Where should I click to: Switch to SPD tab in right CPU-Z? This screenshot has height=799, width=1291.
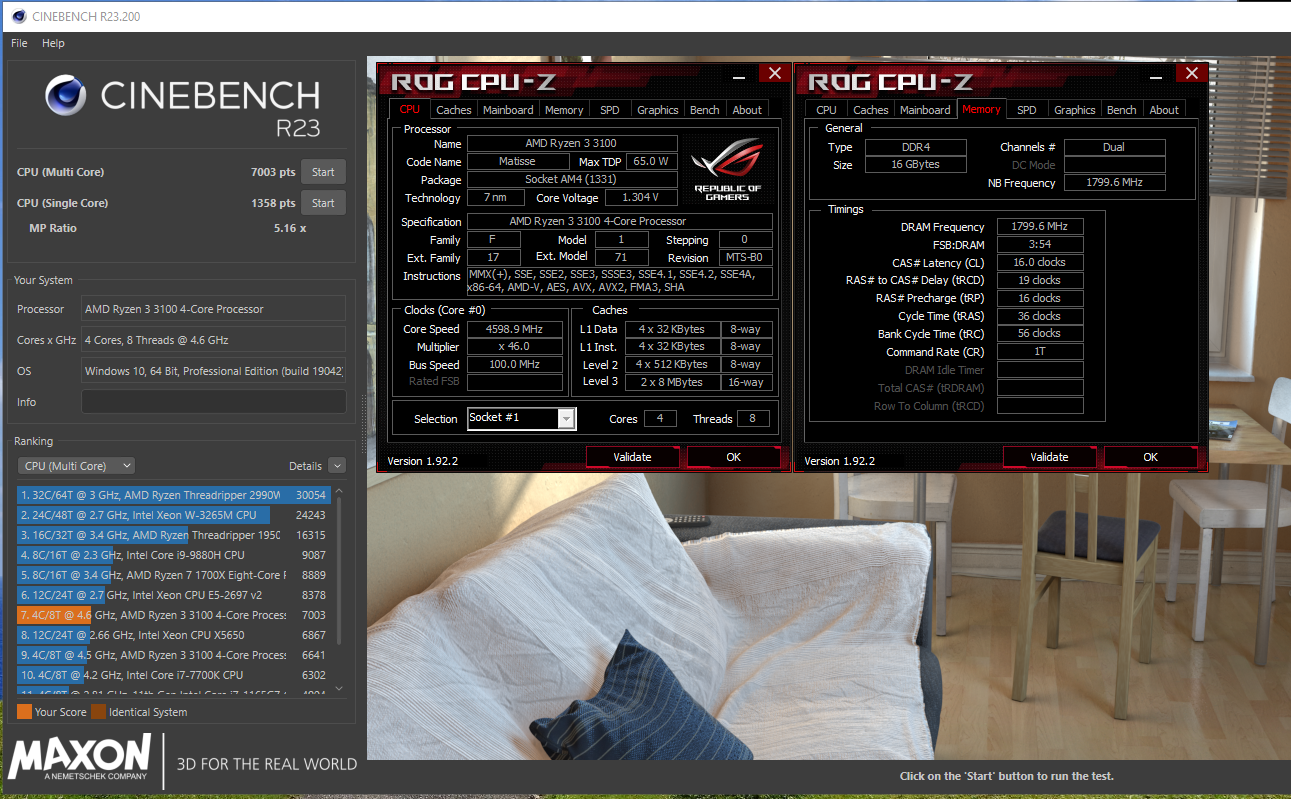tap(1027, 110)
